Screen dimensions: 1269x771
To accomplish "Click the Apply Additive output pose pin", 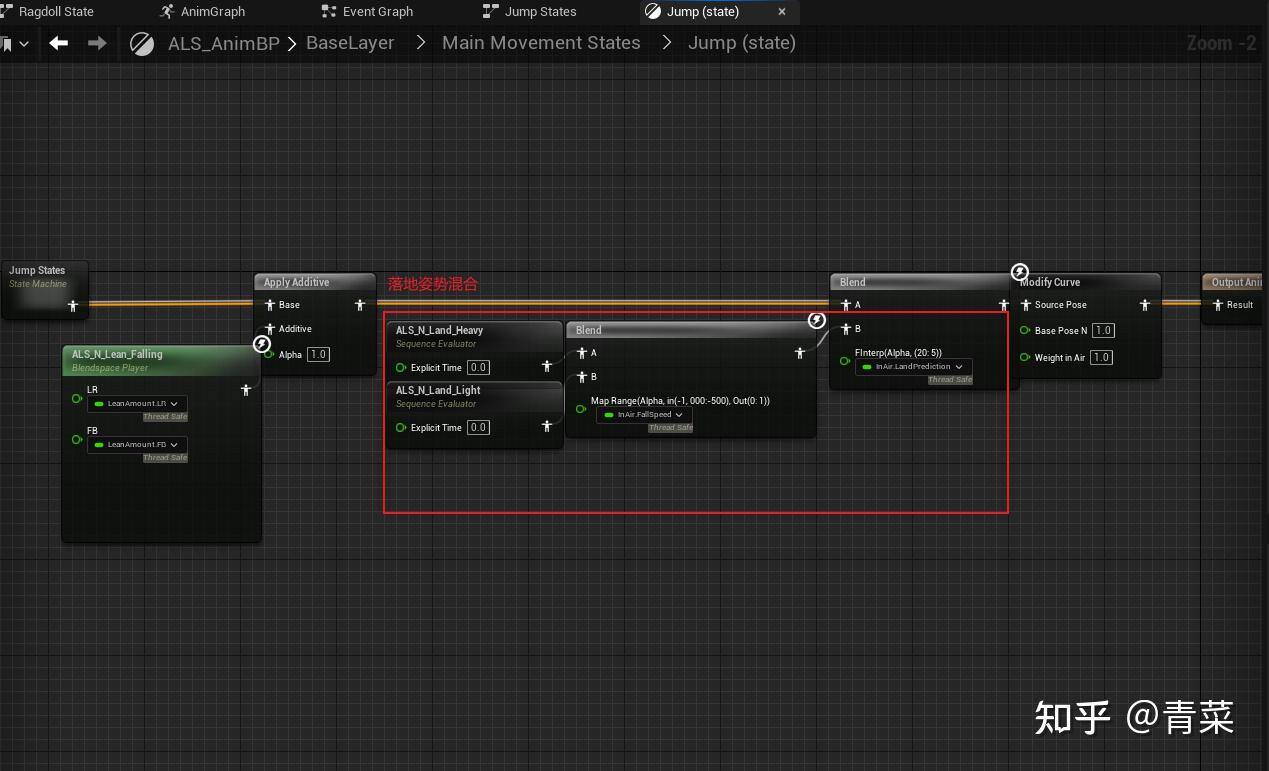I will click(361, 305).
